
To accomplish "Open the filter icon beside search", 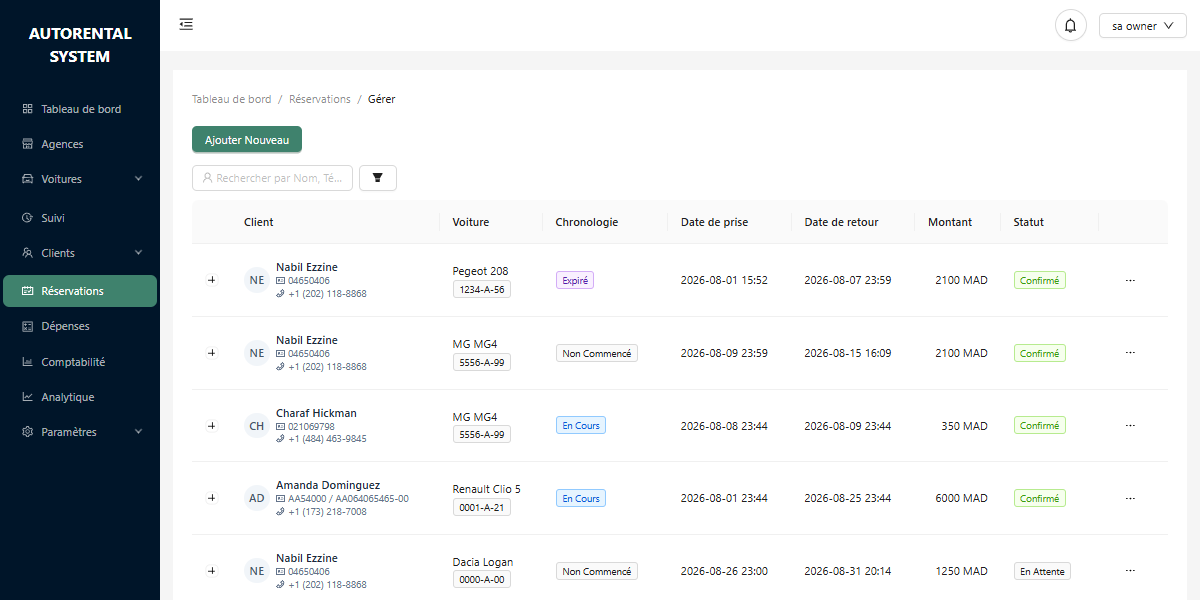I will (x=378, y=178).
